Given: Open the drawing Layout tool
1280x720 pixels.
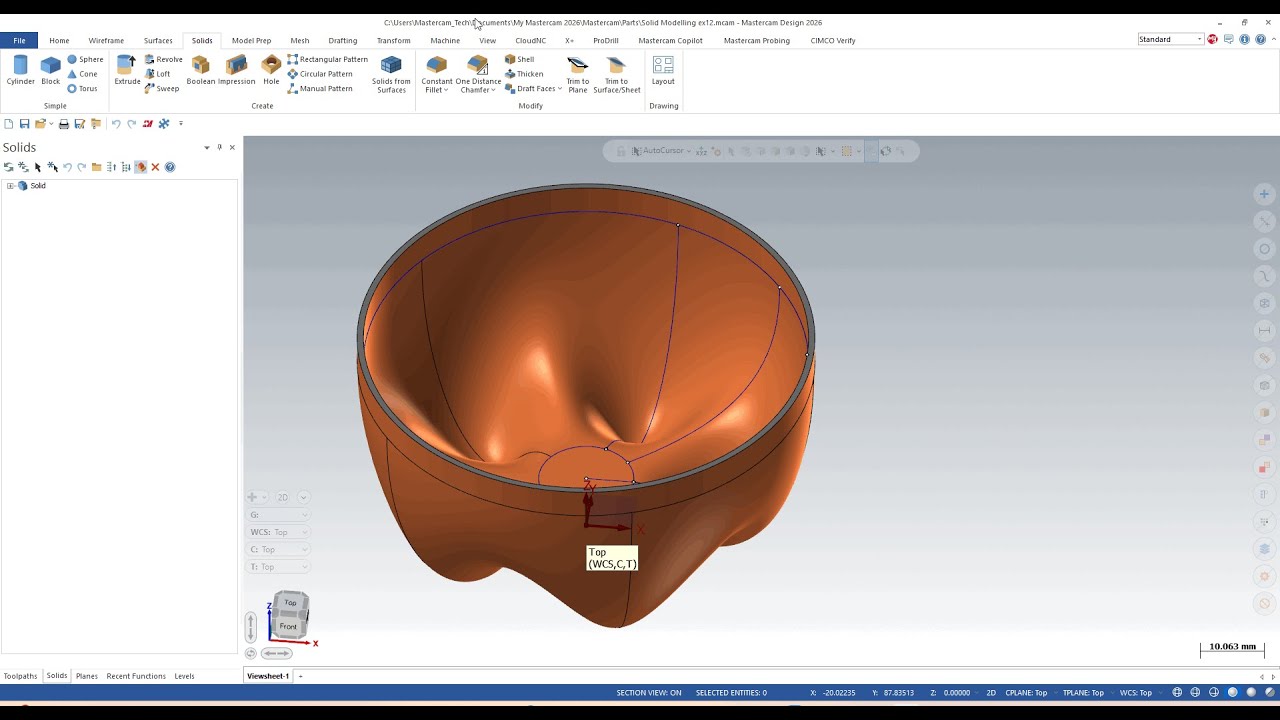Looking at the screenshot, I should tap(663, 70).
